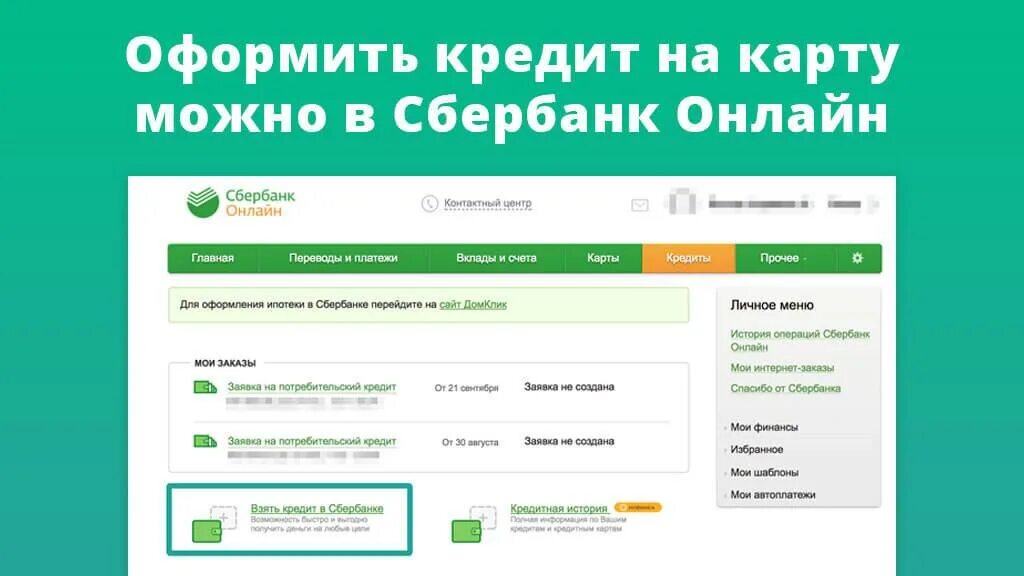1024x576 pixels.
Task: Open the Главная tab
Action: tap(212, 258)
